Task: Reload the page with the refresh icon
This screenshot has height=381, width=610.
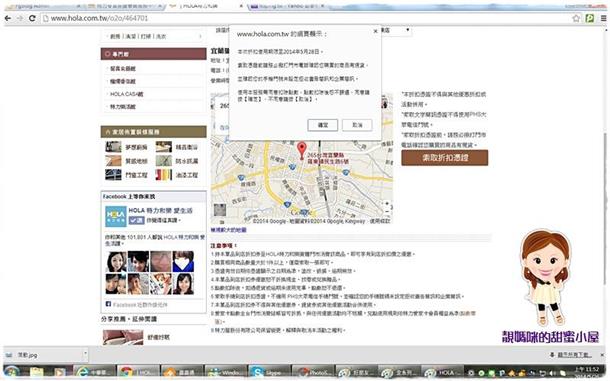Action: click(x=32, y=18)
